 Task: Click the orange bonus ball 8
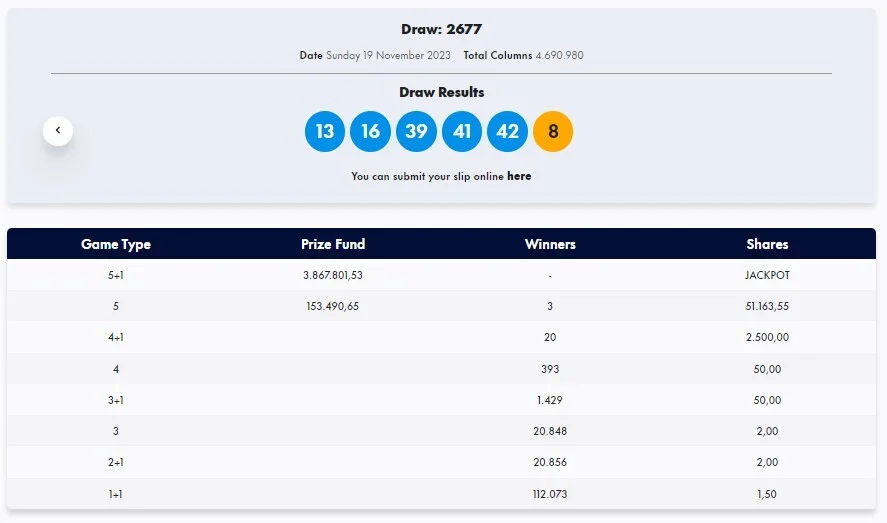pos(553,132)
